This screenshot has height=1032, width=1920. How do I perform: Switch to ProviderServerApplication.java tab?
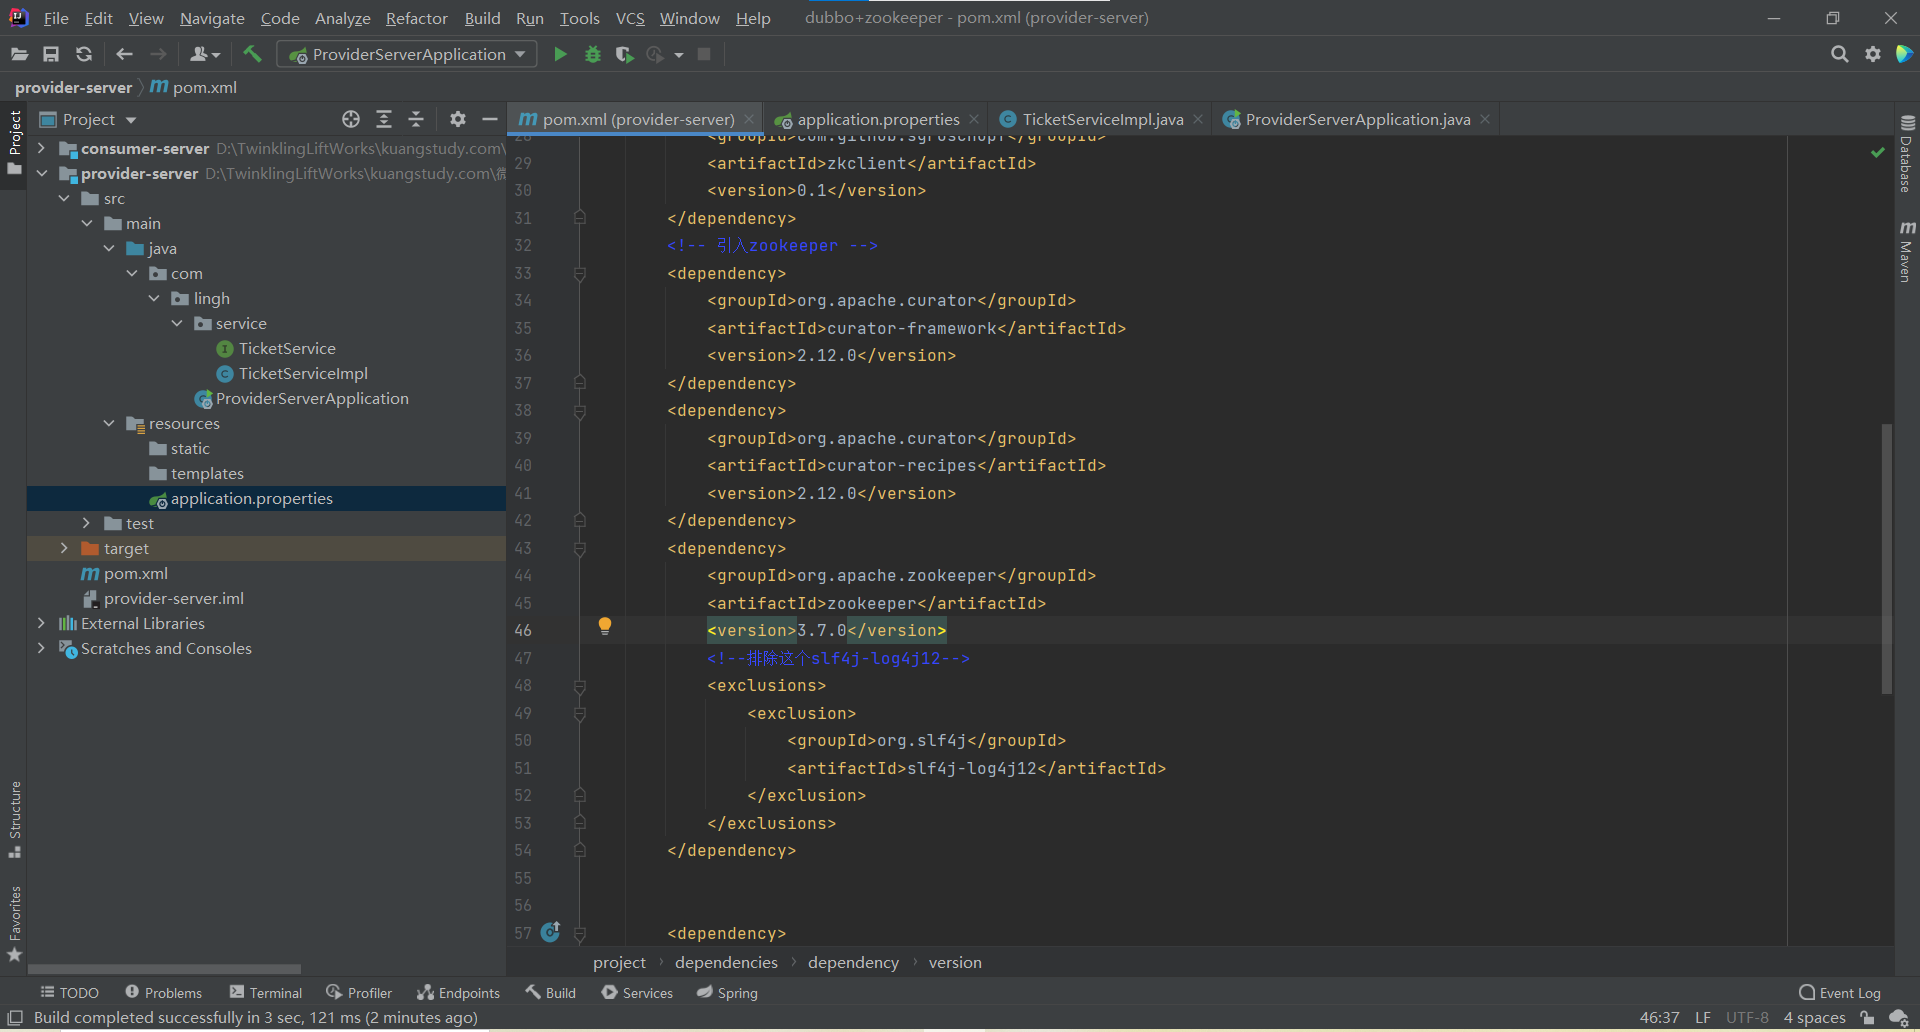pos(1358,119)
